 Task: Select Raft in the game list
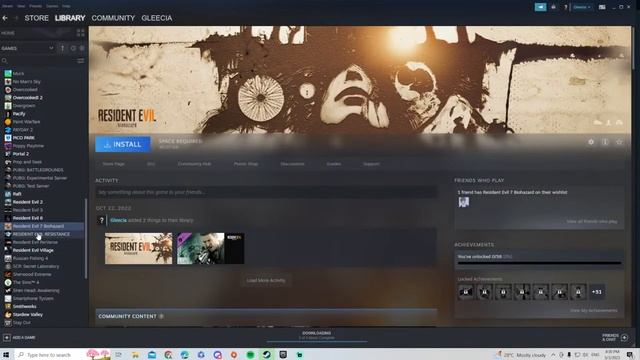point(17,194)
